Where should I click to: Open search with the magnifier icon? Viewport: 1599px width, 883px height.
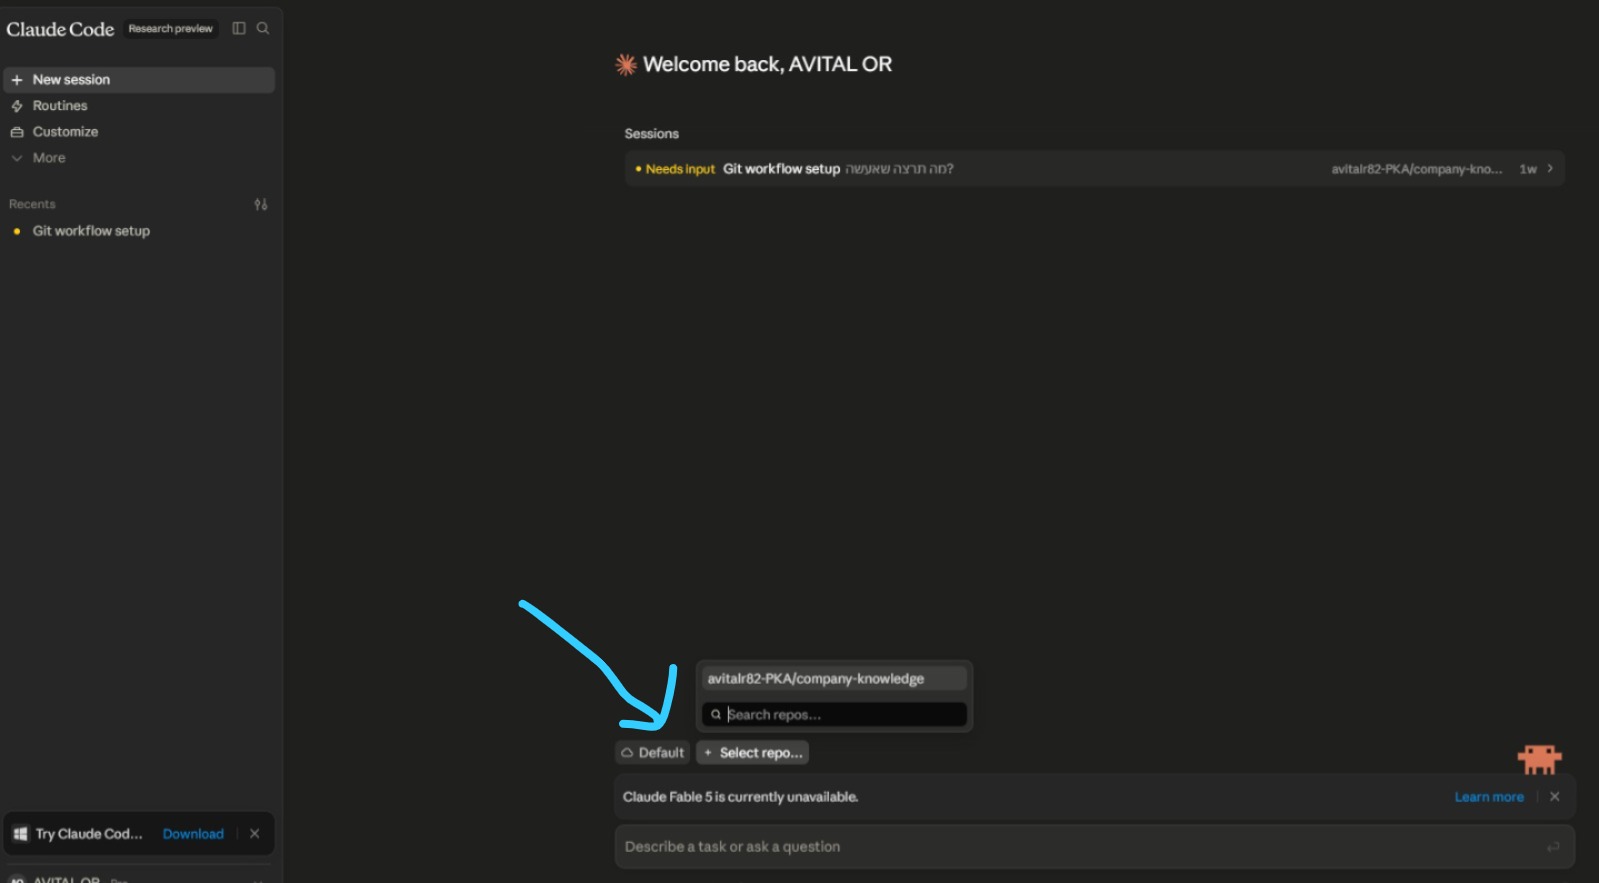[263, 28]
